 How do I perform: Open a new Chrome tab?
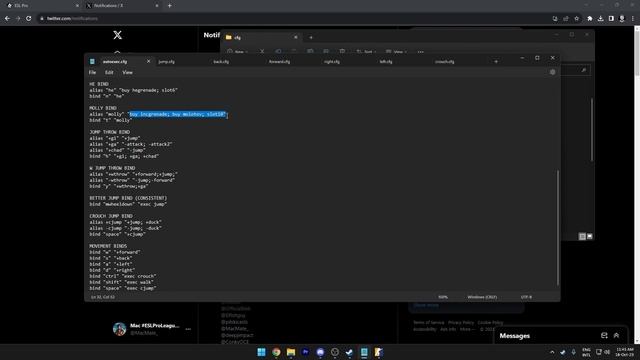pyautogui.click(x=169, y=6)
